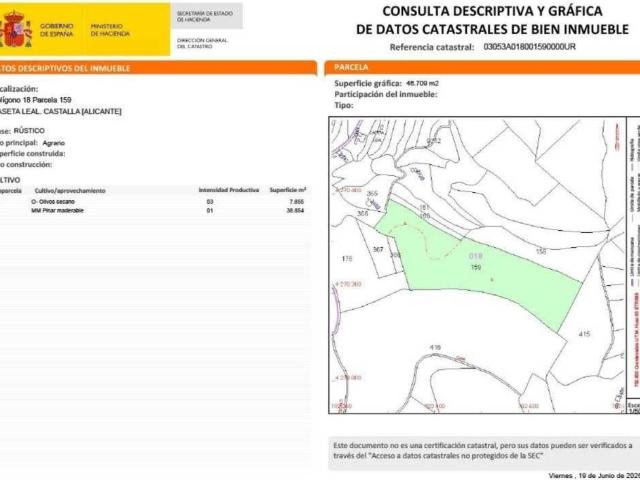This screenshot has width=640, height=480.
Task: Click 'Intensidad Productiva' column header
Action: click(x=229, y=190)
